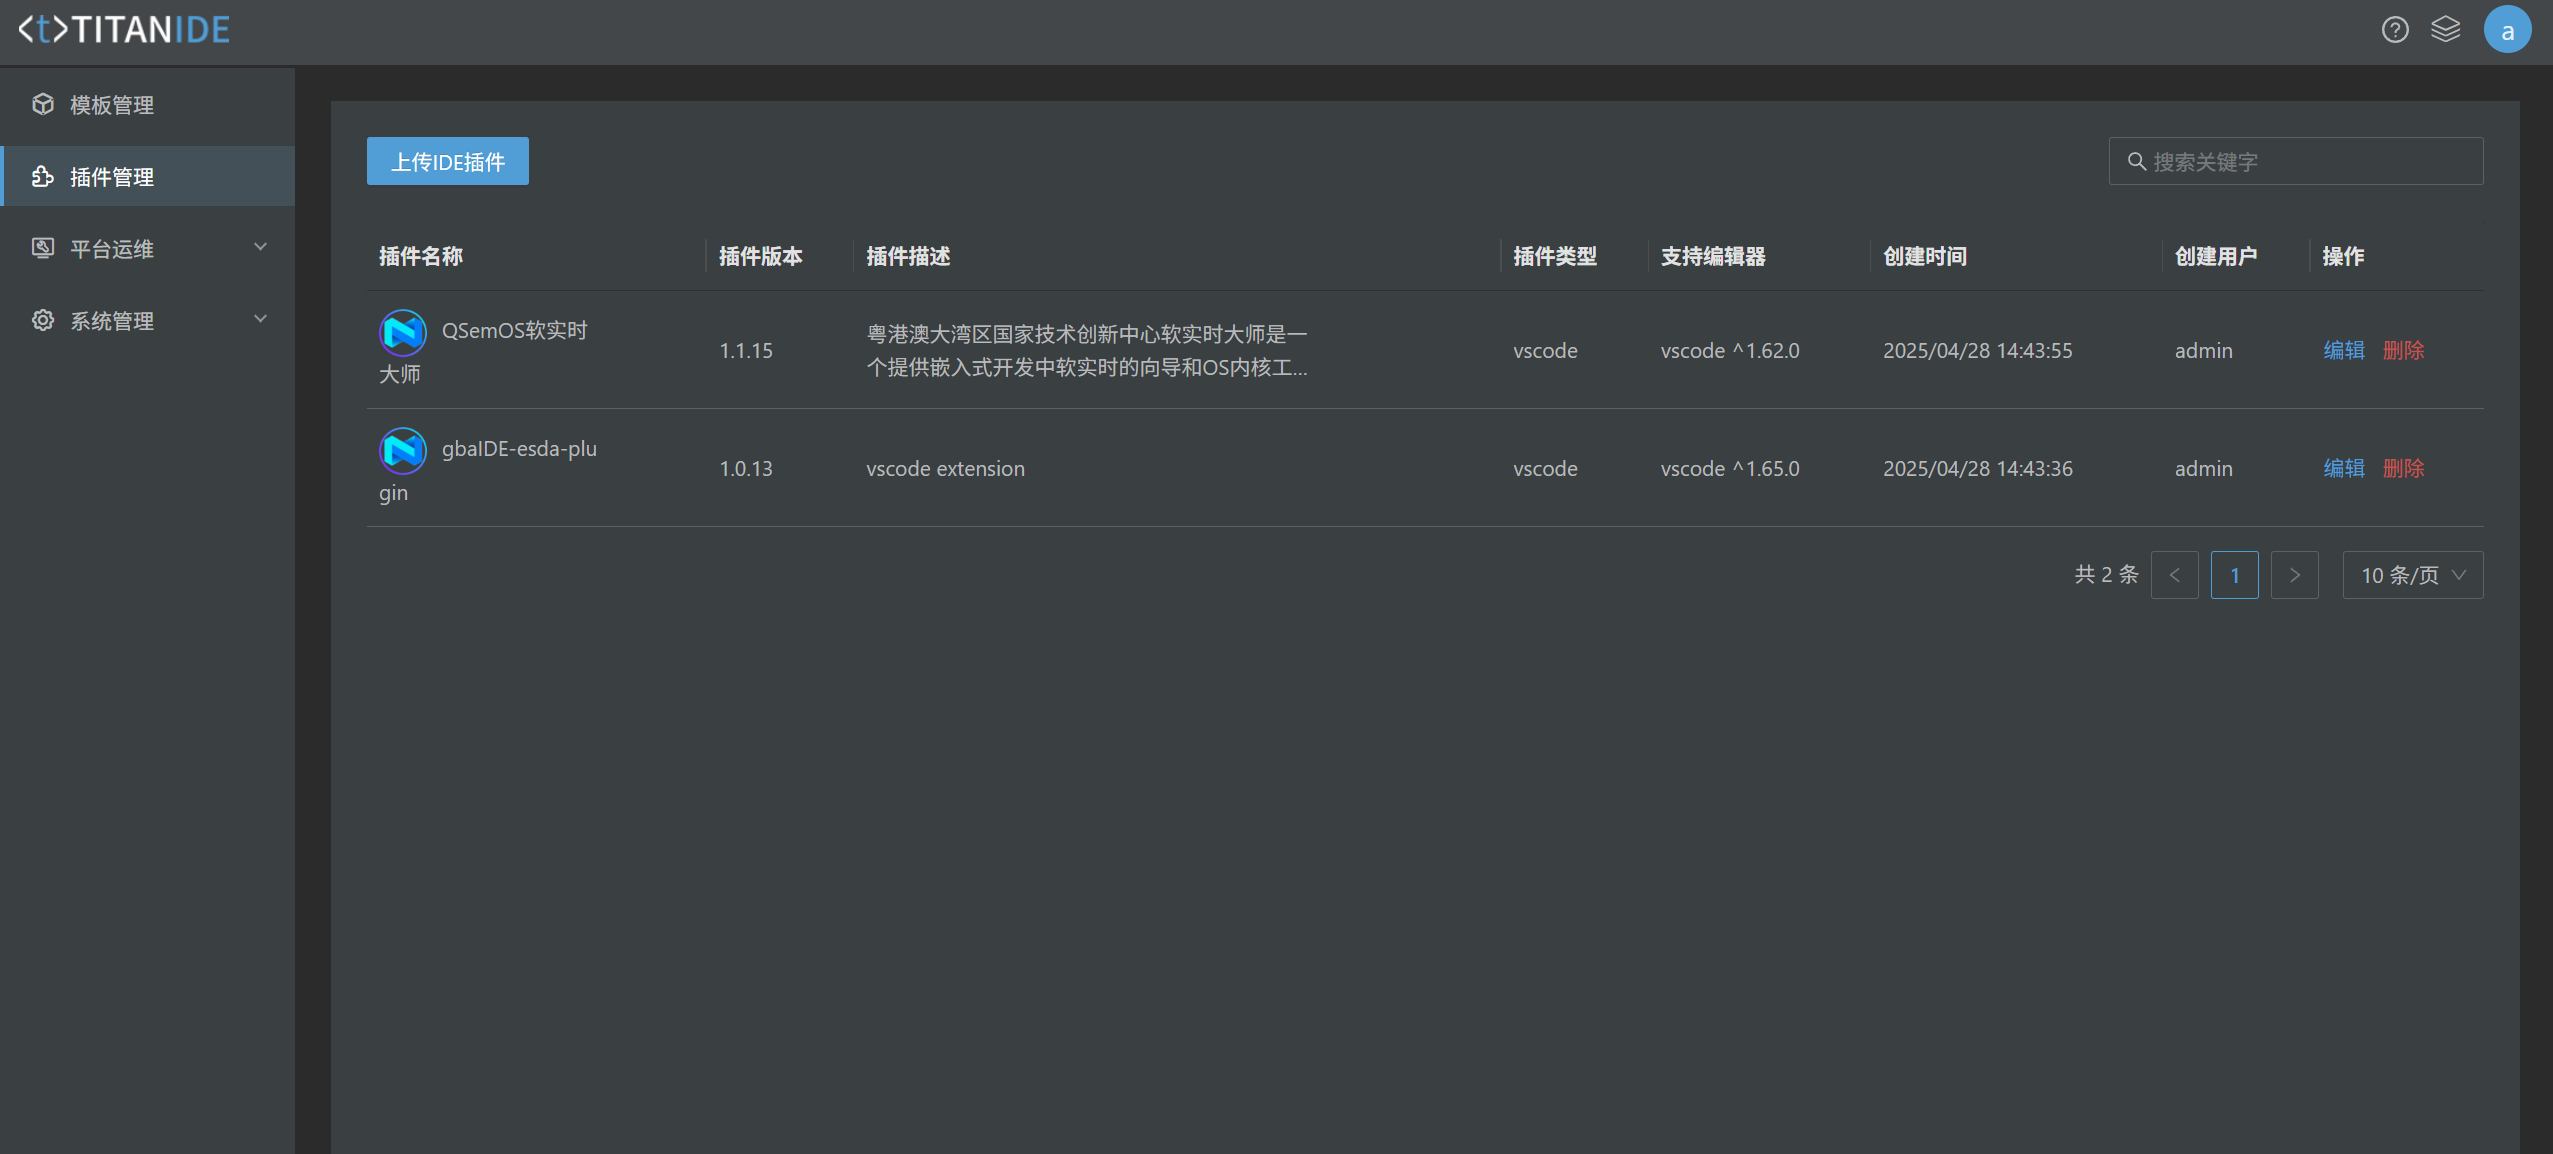Expand the 系统管理 submenu arrow

tap(260, 320)
